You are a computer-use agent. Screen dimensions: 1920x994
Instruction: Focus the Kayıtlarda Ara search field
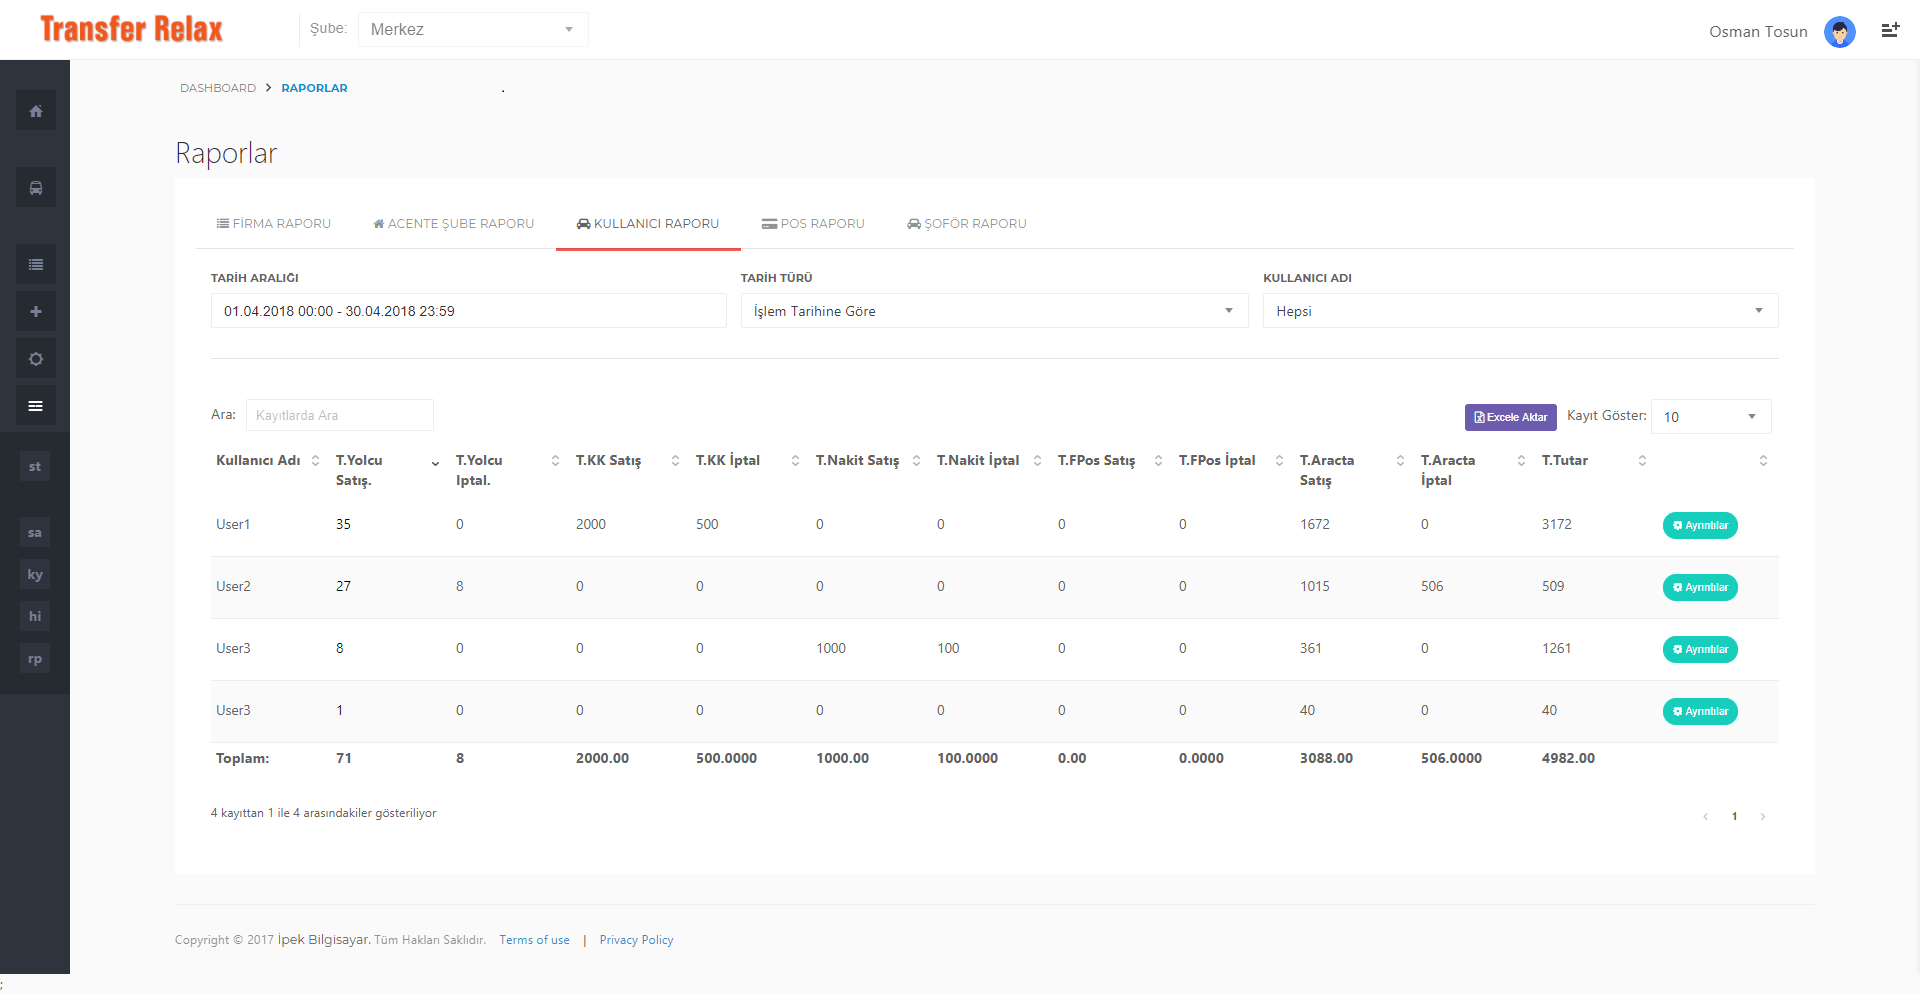[x=340, y=415]
